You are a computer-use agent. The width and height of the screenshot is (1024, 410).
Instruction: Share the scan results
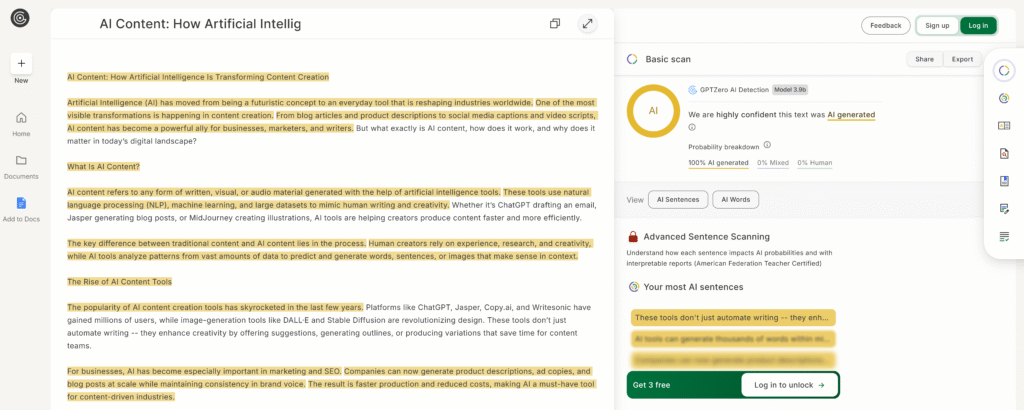pos(924,59)
